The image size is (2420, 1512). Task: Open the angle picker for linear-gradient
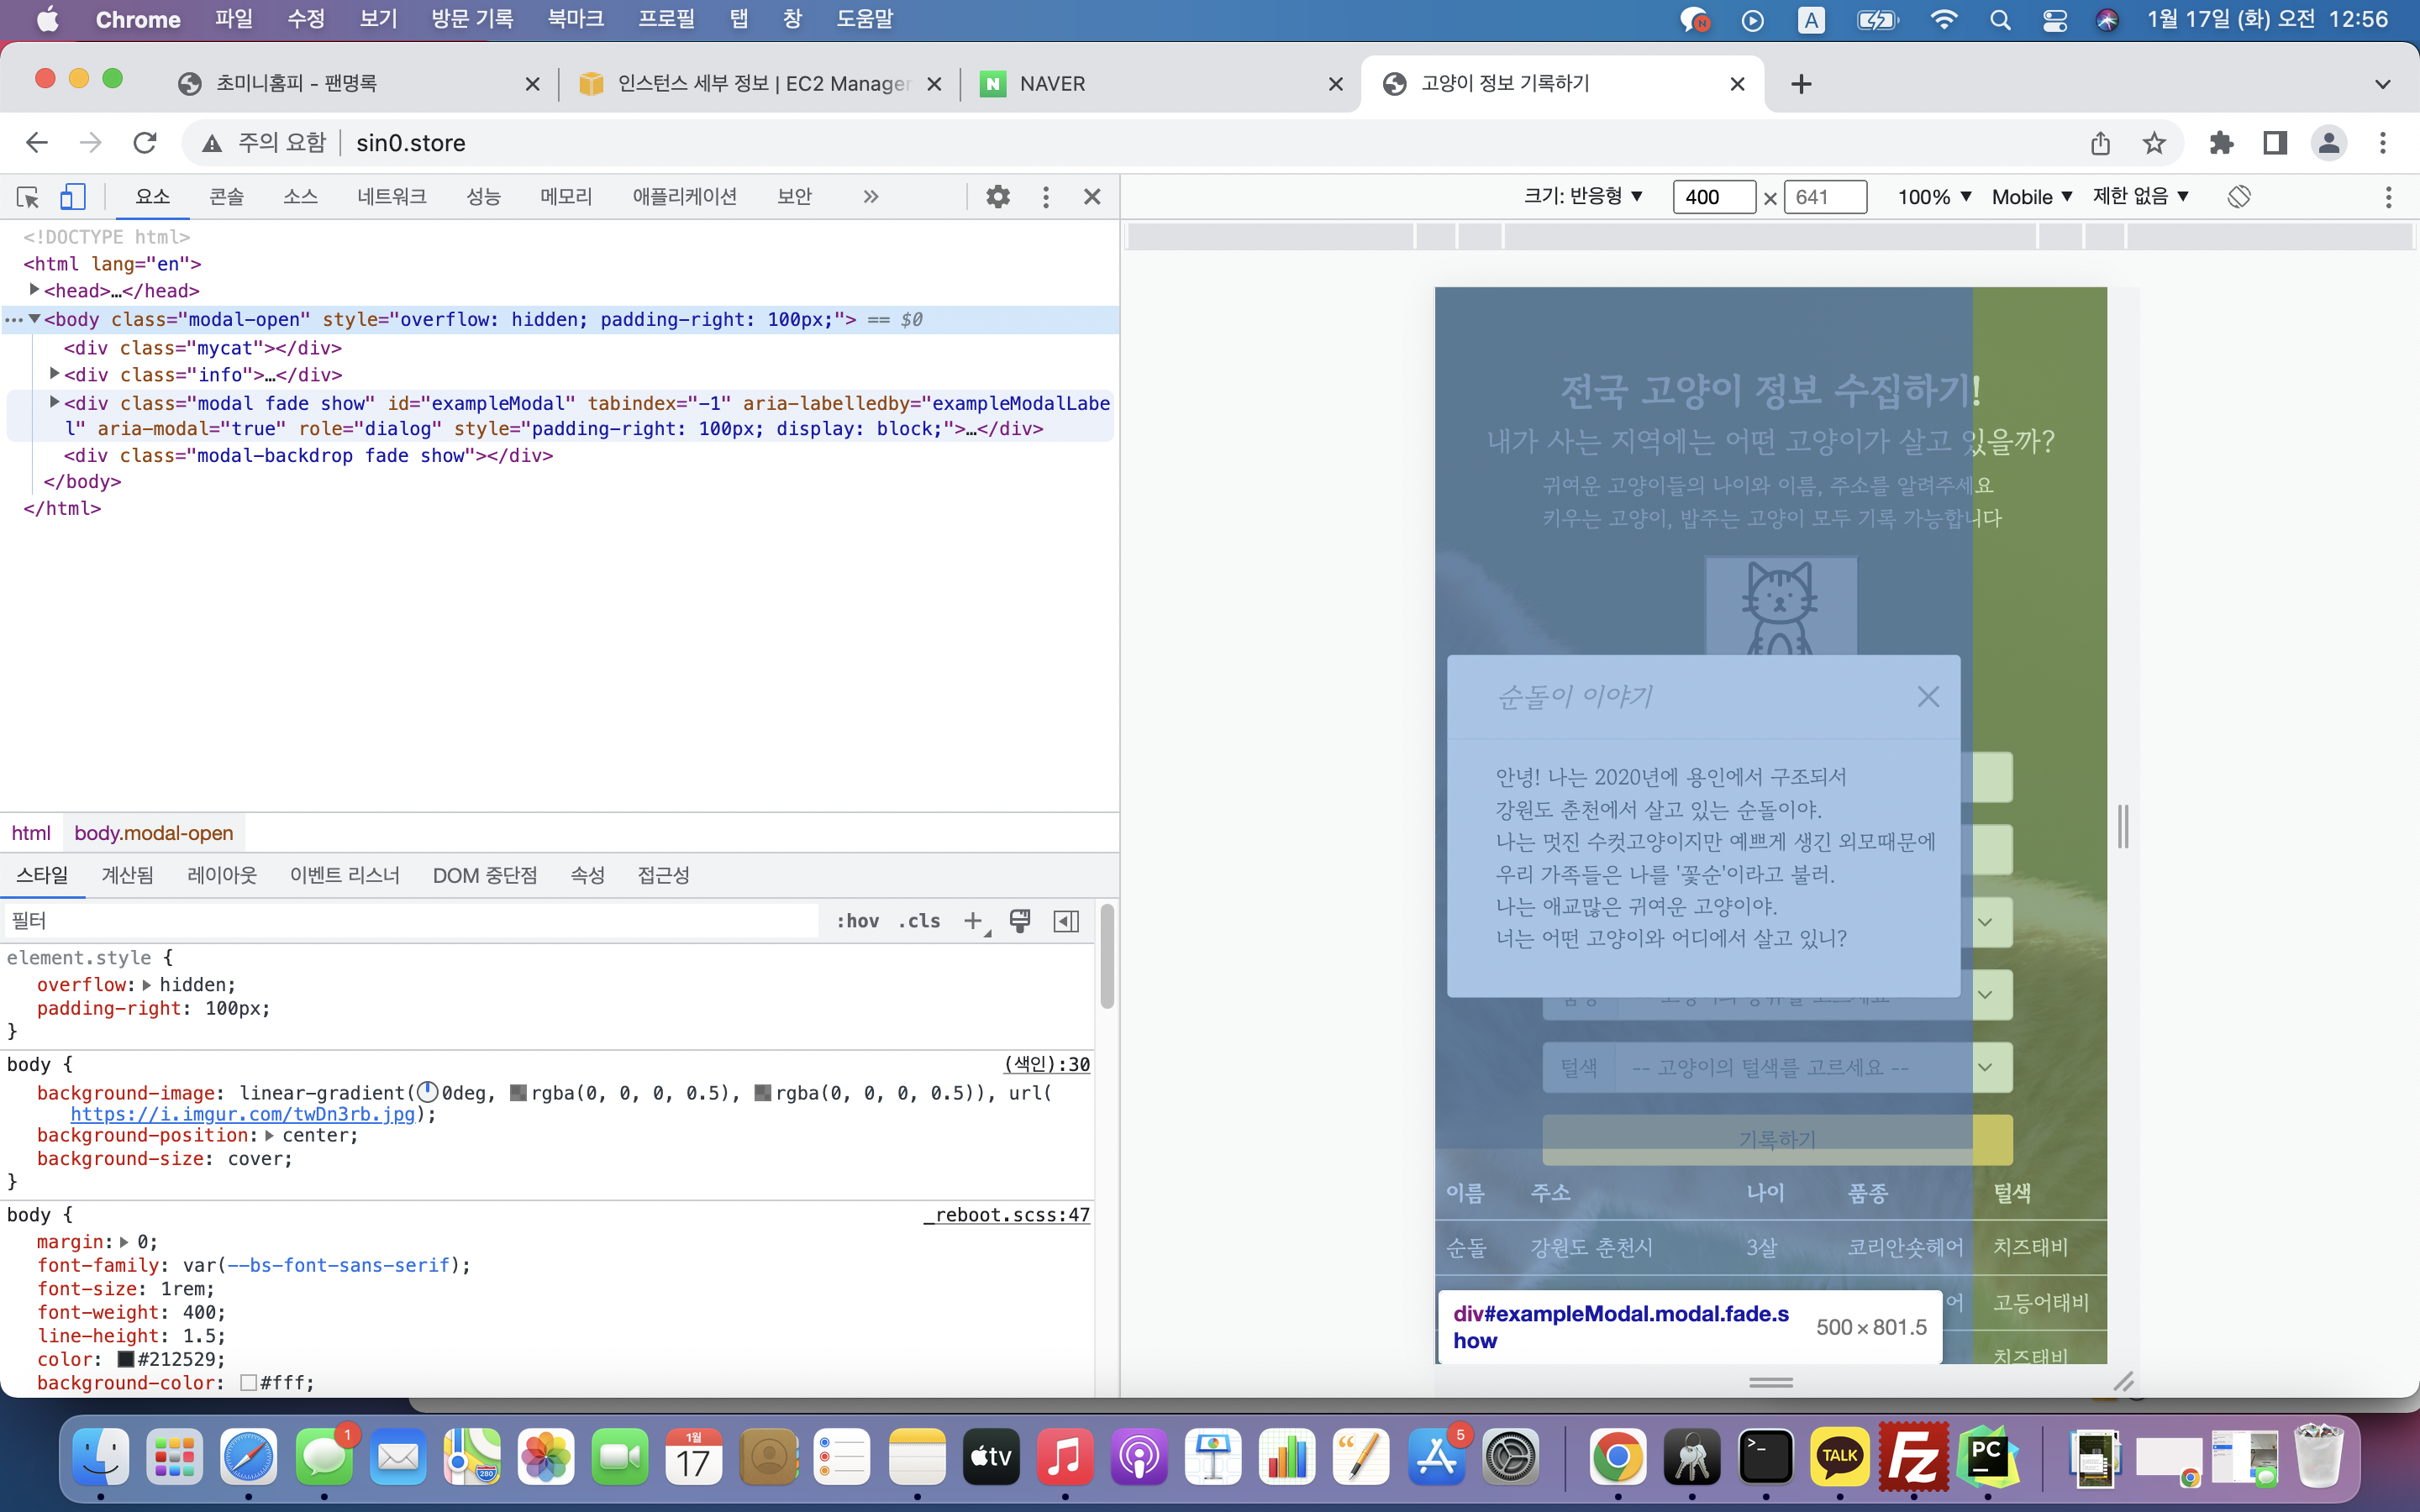click(428, 1092)
